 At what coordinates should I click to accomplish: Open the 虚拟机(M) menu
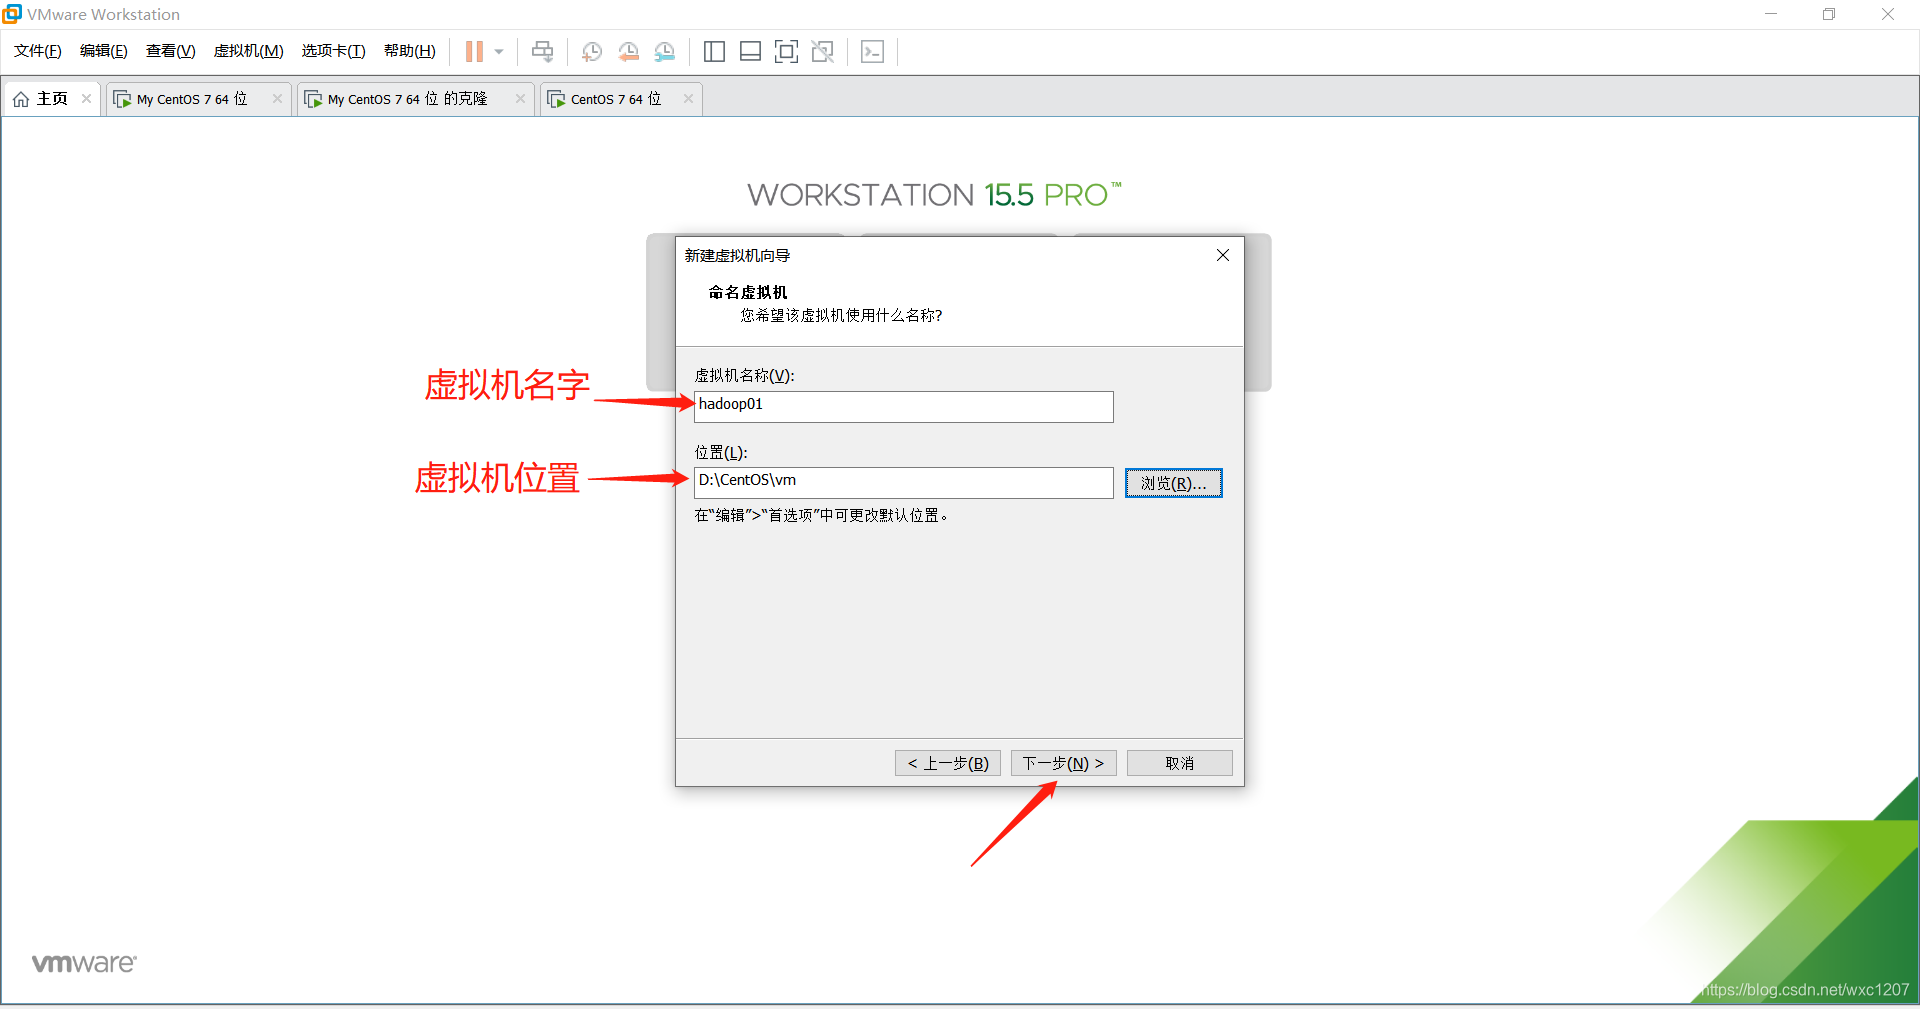tap(249, 51)
